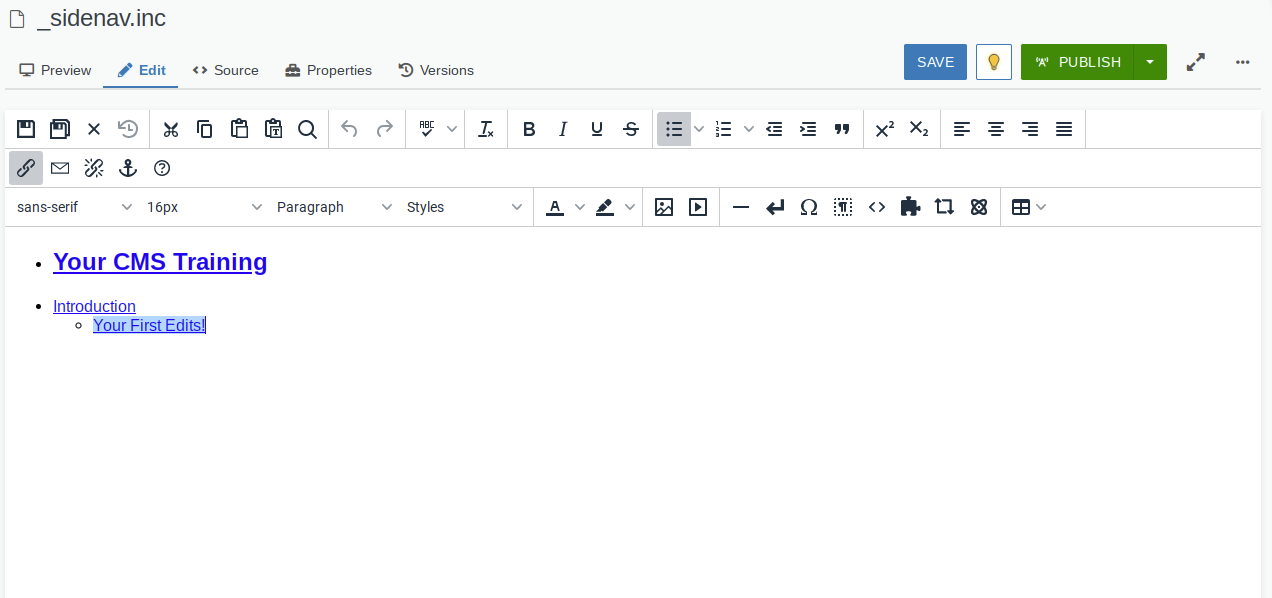
Task: Click the Blockquote icon
Action: point(842,129)
